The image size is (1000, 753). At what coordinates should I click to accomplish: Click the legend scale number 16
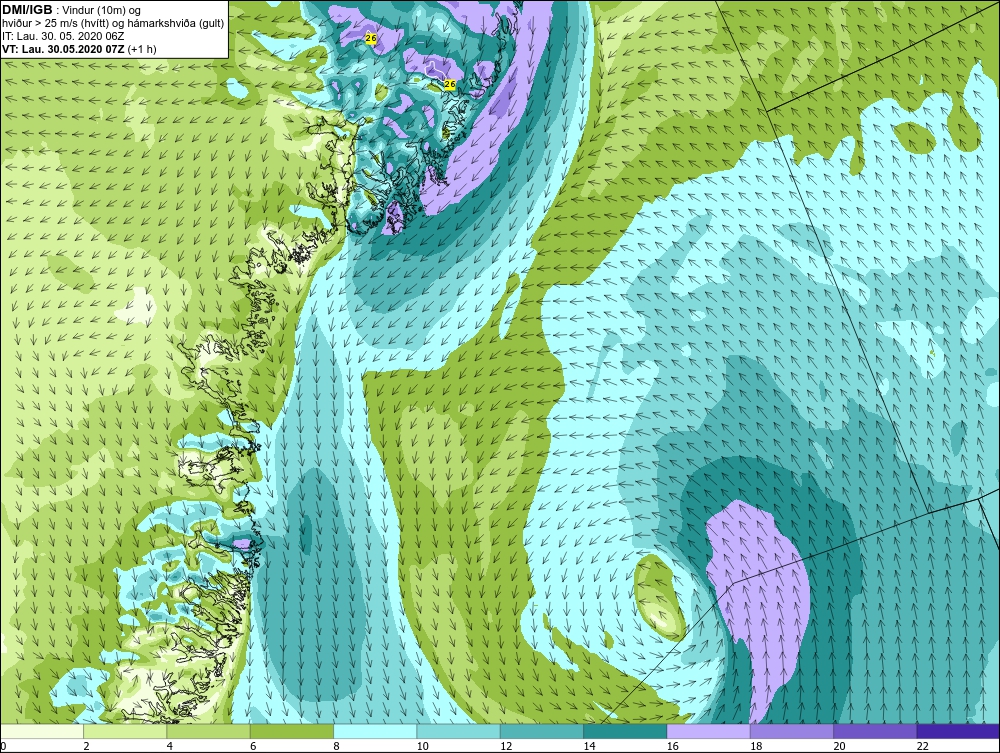pyautogui.click(x=672, y=746)
